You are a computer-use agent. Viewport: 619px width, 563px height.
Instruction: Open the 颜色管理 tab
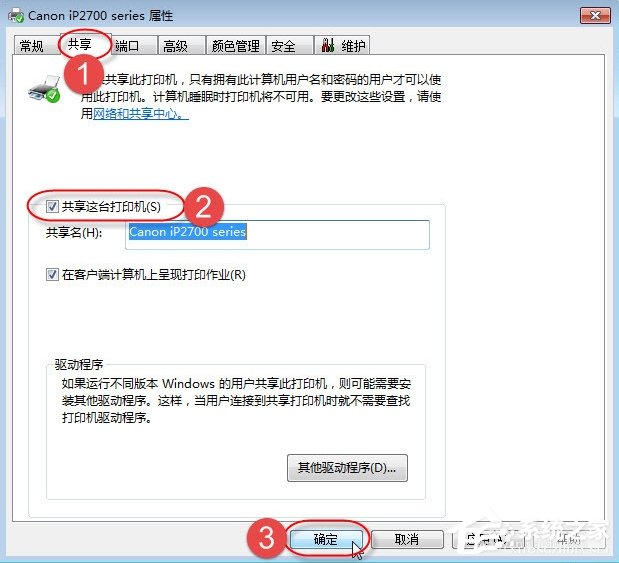click(235, 46)
